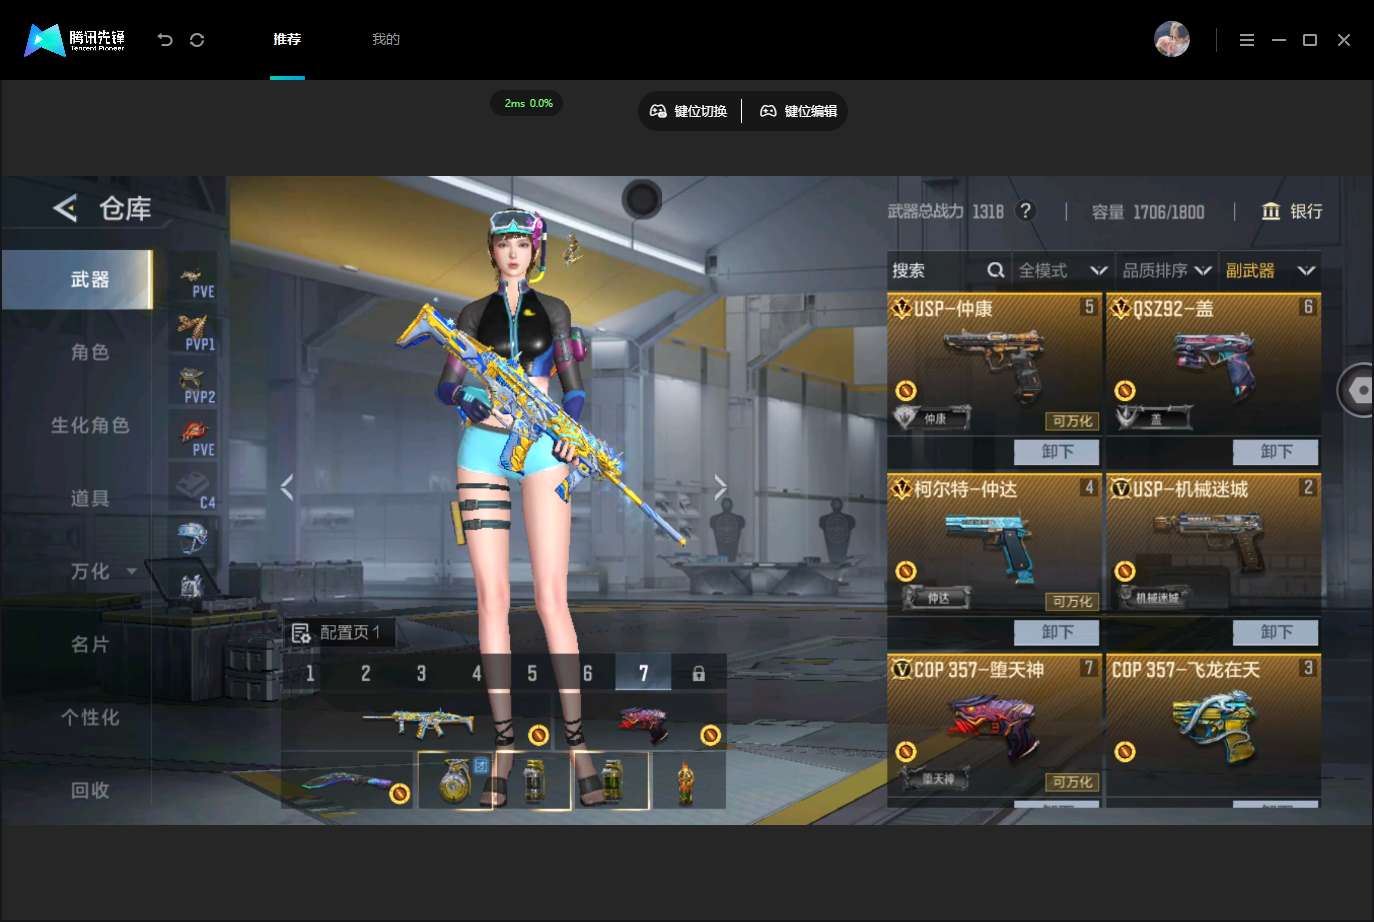Open the 生化角色 sidebar tab
Image resolution: width=1374 pixels, height=922 pixels.
tap(90, 425)
